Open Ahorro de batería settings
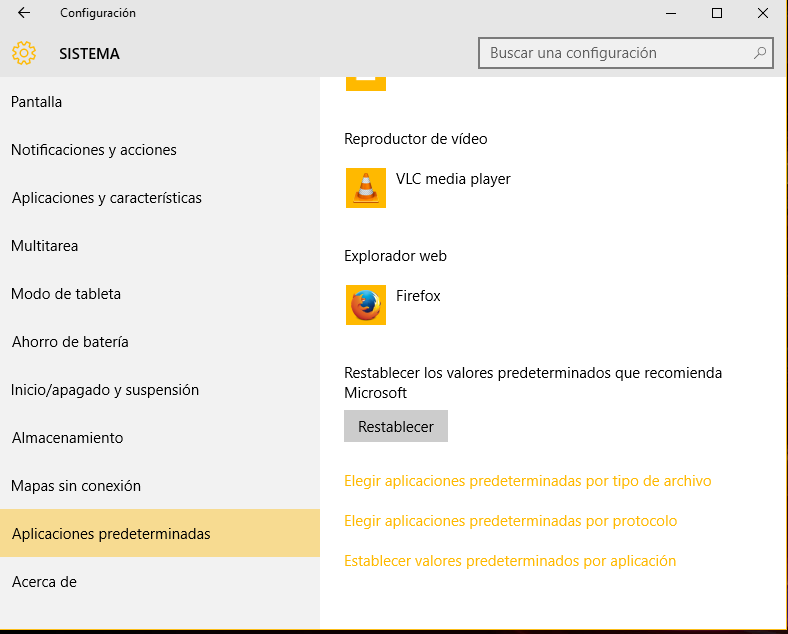The height and width of the screenshot is (634, 788). pos(160,342)
